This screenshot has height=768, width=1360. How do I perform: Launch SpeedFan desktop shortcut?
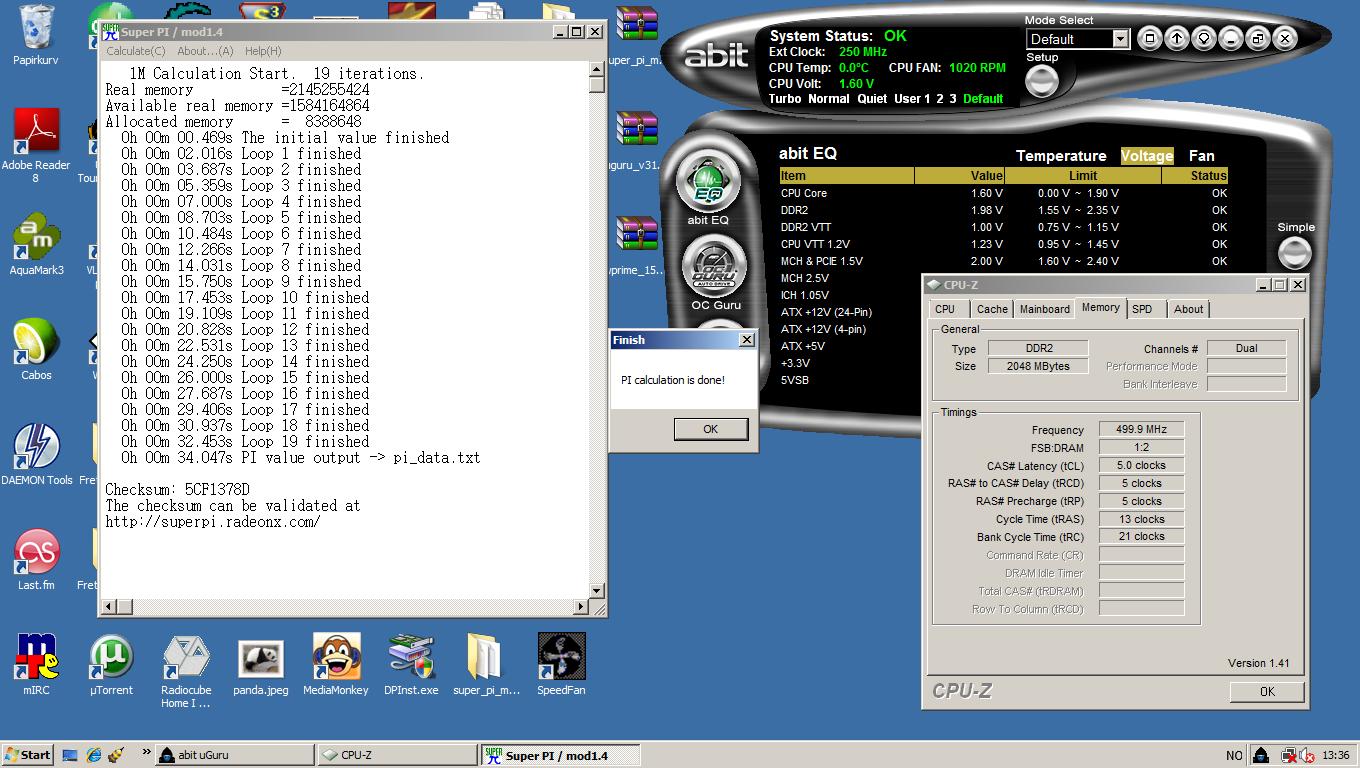[561, 665]
